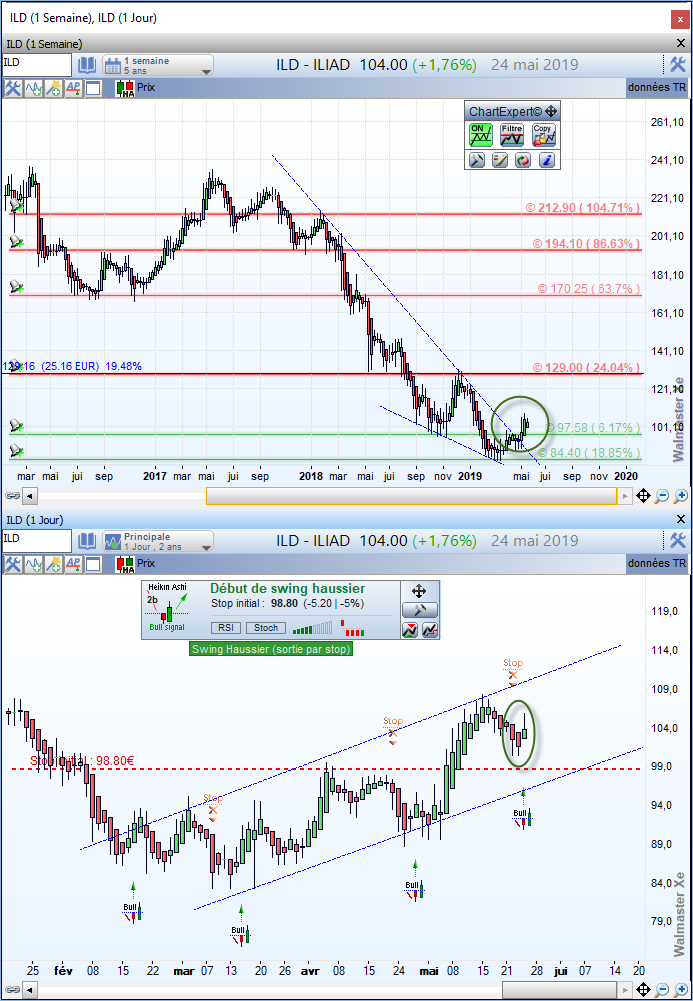Click ChartExpert Copy button
This screenshot has height=1001, width=693.
coord(543,135)
